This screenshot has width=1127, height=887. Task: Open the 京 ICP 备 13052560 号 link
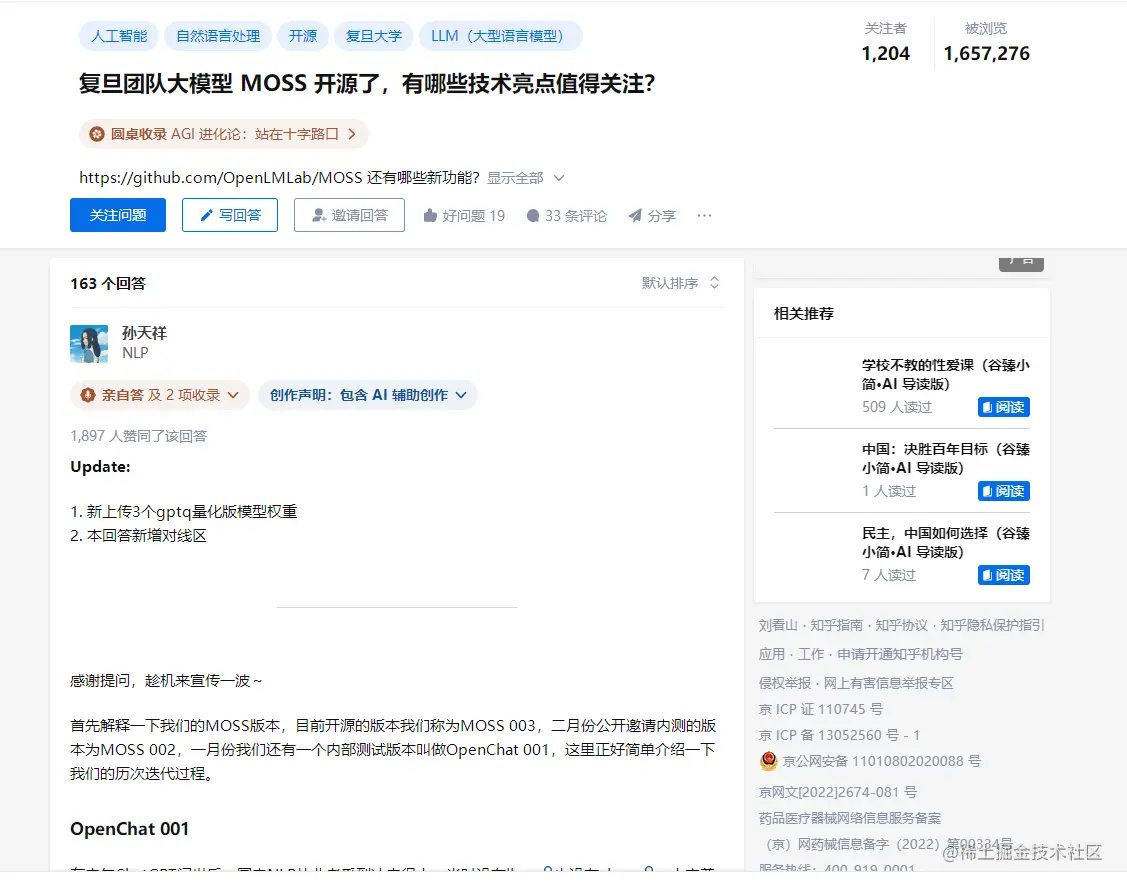[840, 735]
